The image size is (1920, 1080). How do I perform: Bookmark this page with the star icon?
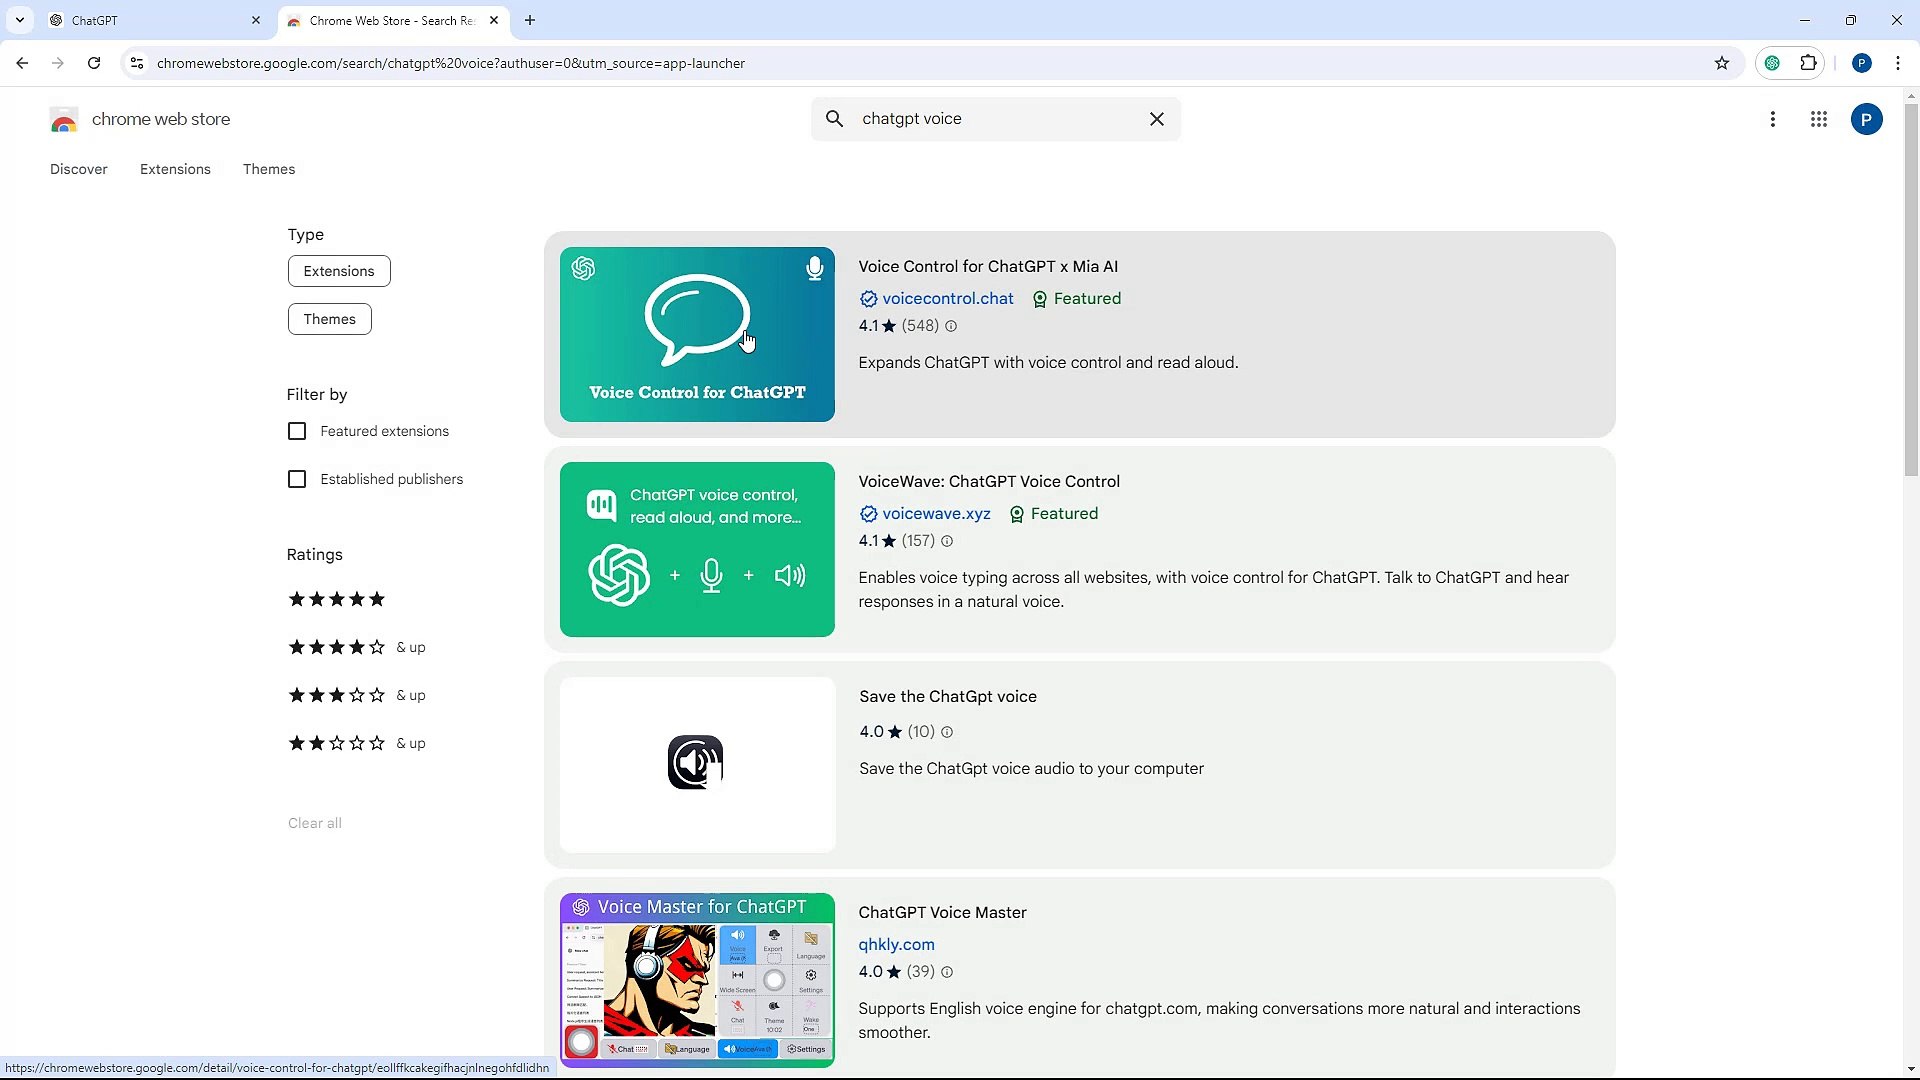1722,63
